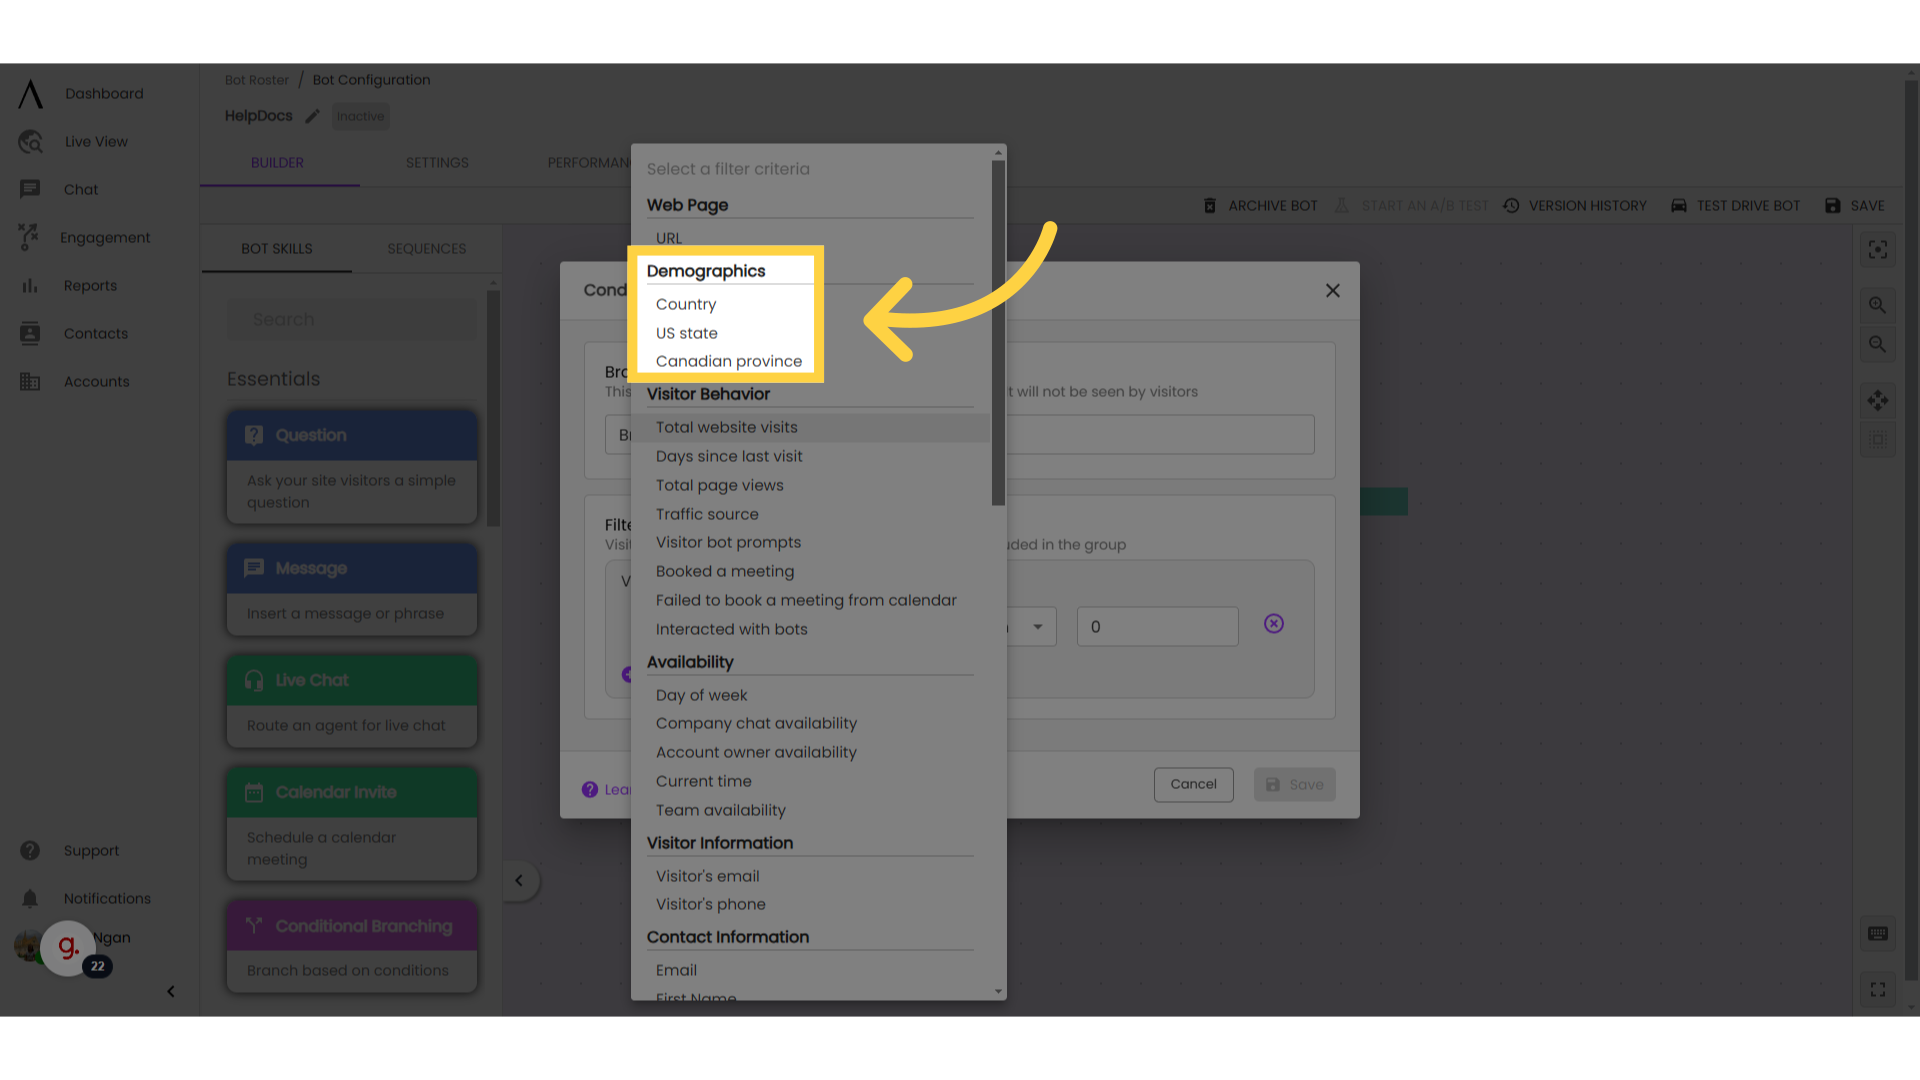Switch to the Settings tab
Screen dimensions: 1920x1080
[438, 162]
